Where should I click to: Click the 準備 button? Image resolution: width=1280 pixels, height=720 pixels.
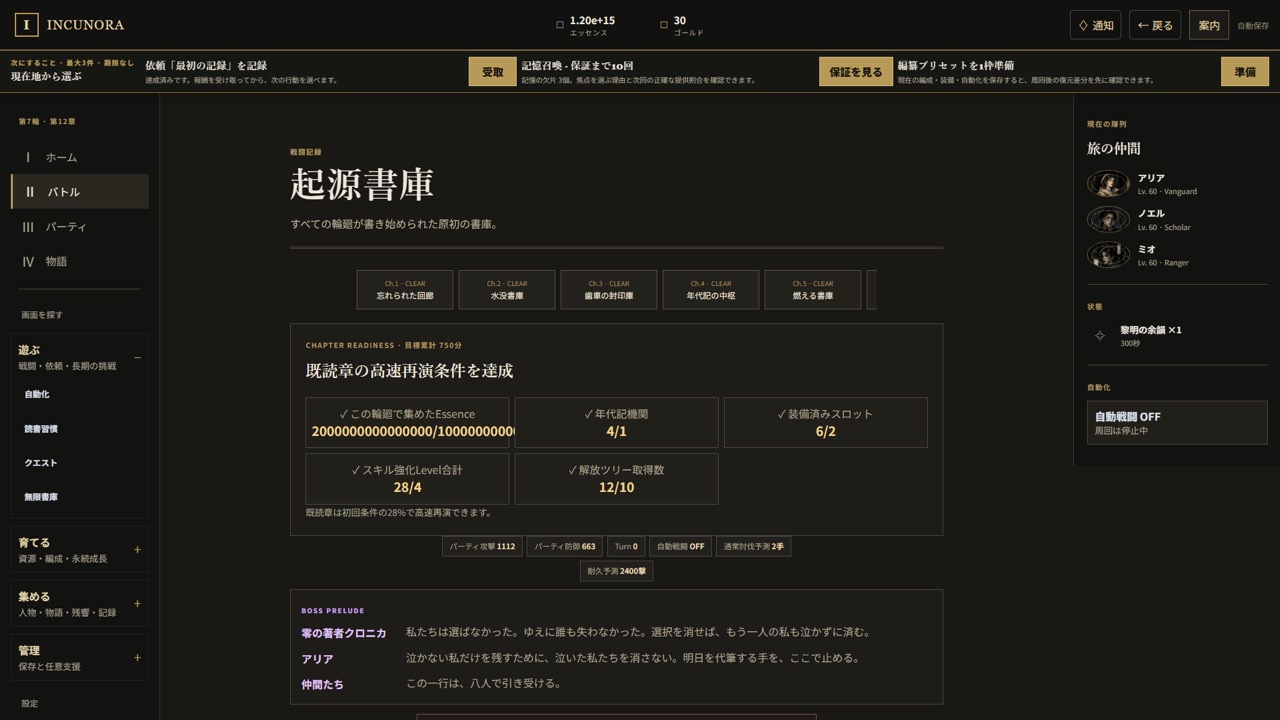[x=1245, y=72]
